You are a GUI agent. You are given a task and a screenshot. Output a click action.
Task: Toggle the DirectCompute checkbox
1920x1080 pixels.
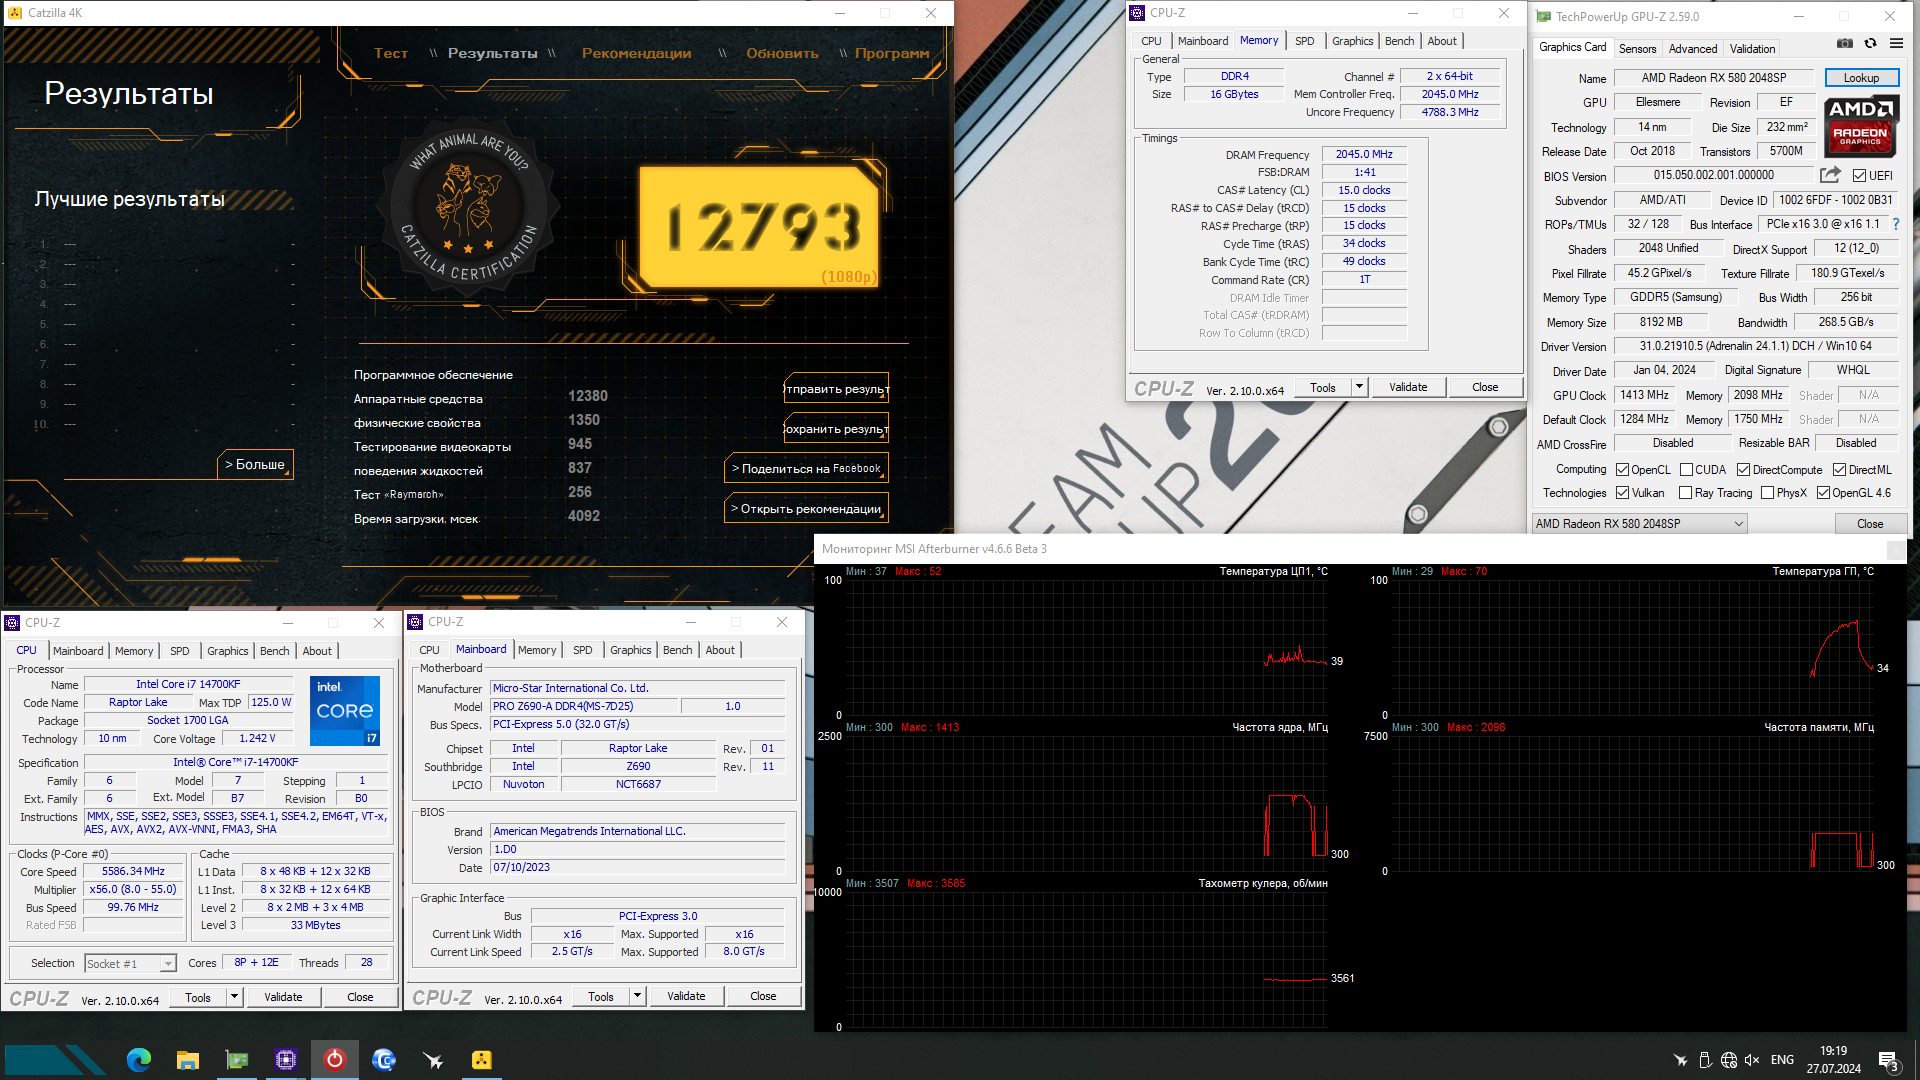(x=1743, y=470)
